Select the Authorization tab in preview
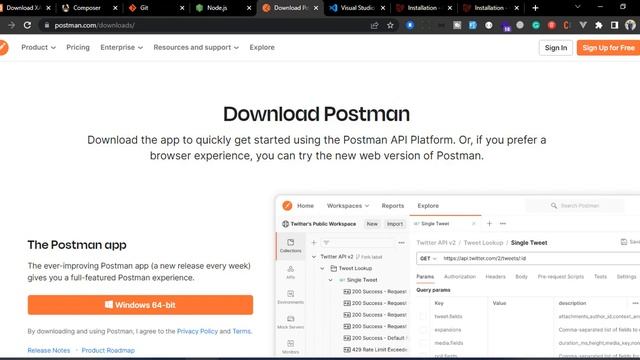The image size is (640, 360). coord(460,277)
